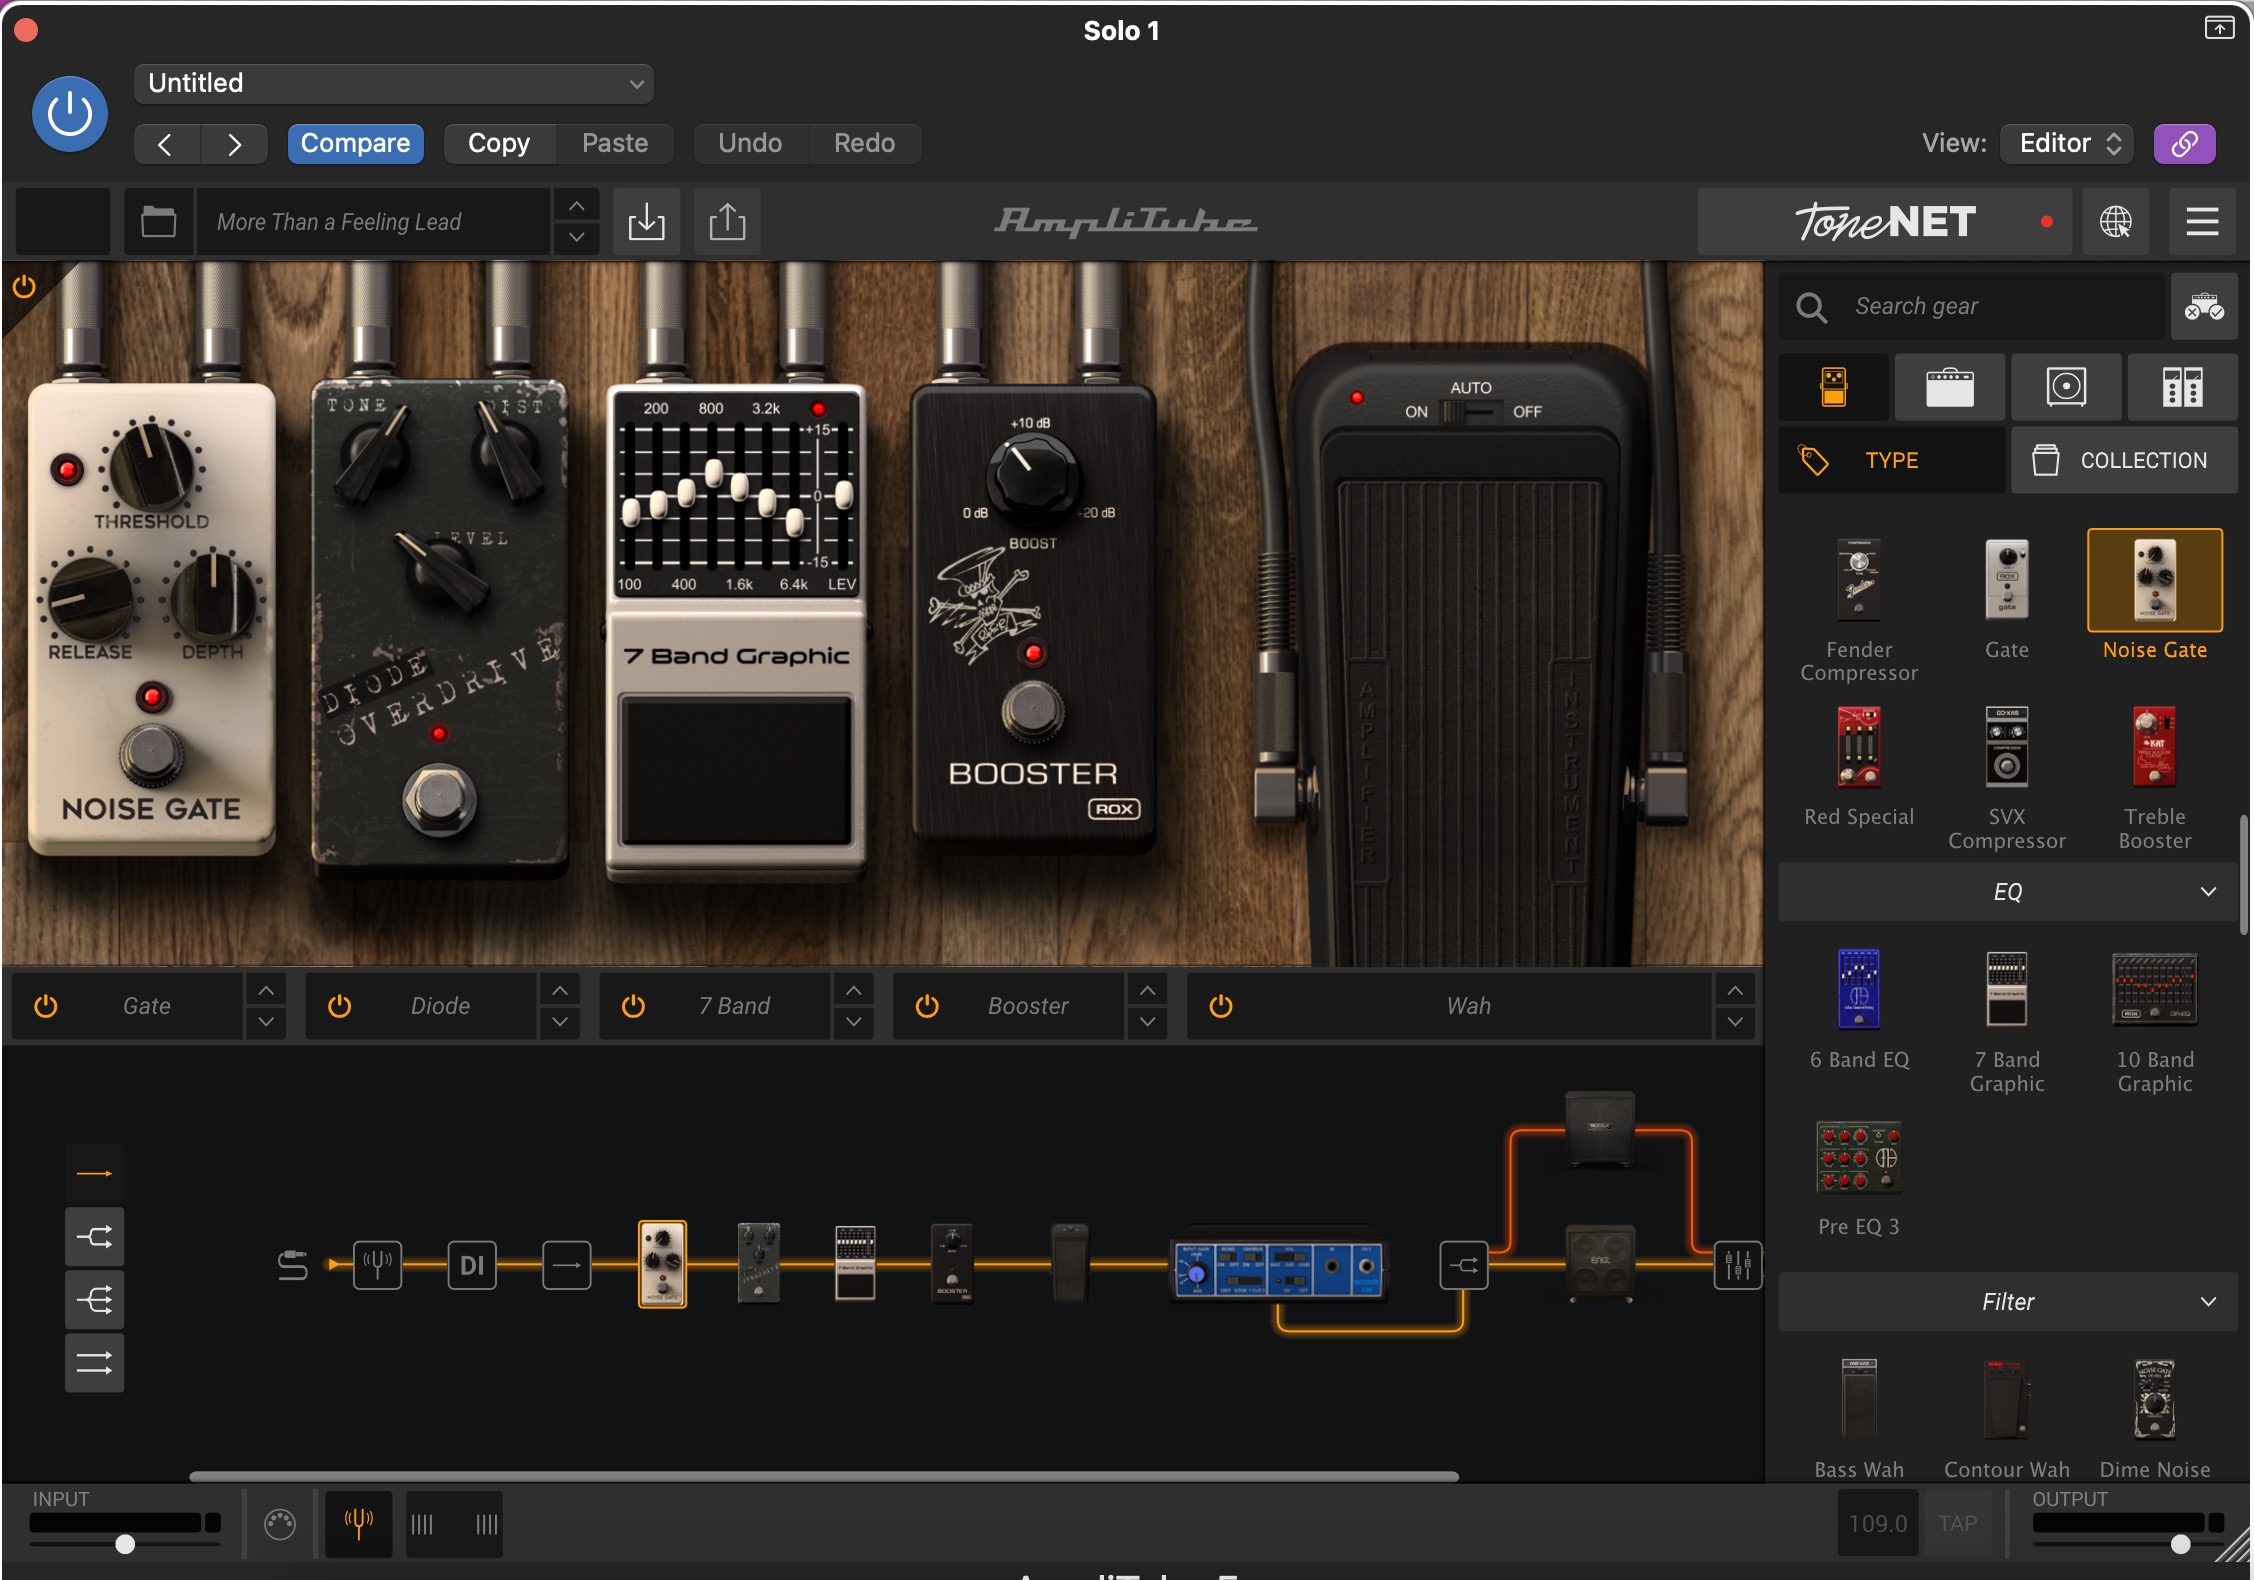Open the preset browser folder icon
The image size is (2254, 1580).
point(158,221)
